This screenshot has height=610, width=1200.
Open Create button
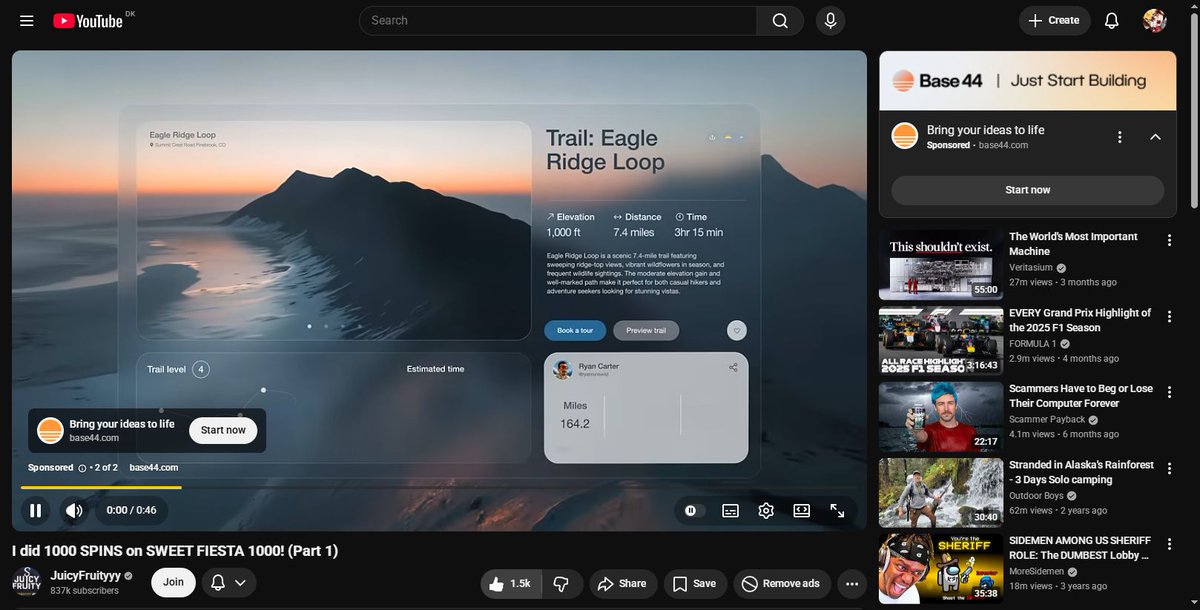tap(1054, 20)
